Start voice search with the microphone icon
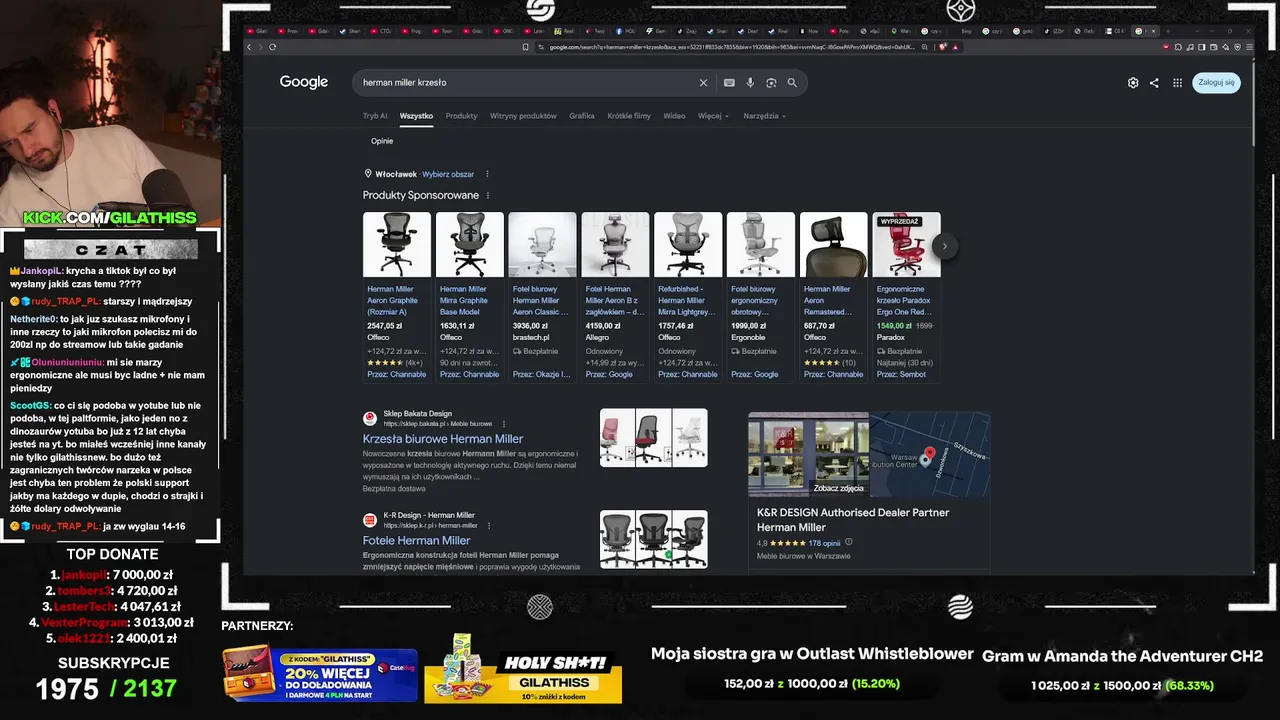The image size is (1280, 720). (x=750, y=83)
